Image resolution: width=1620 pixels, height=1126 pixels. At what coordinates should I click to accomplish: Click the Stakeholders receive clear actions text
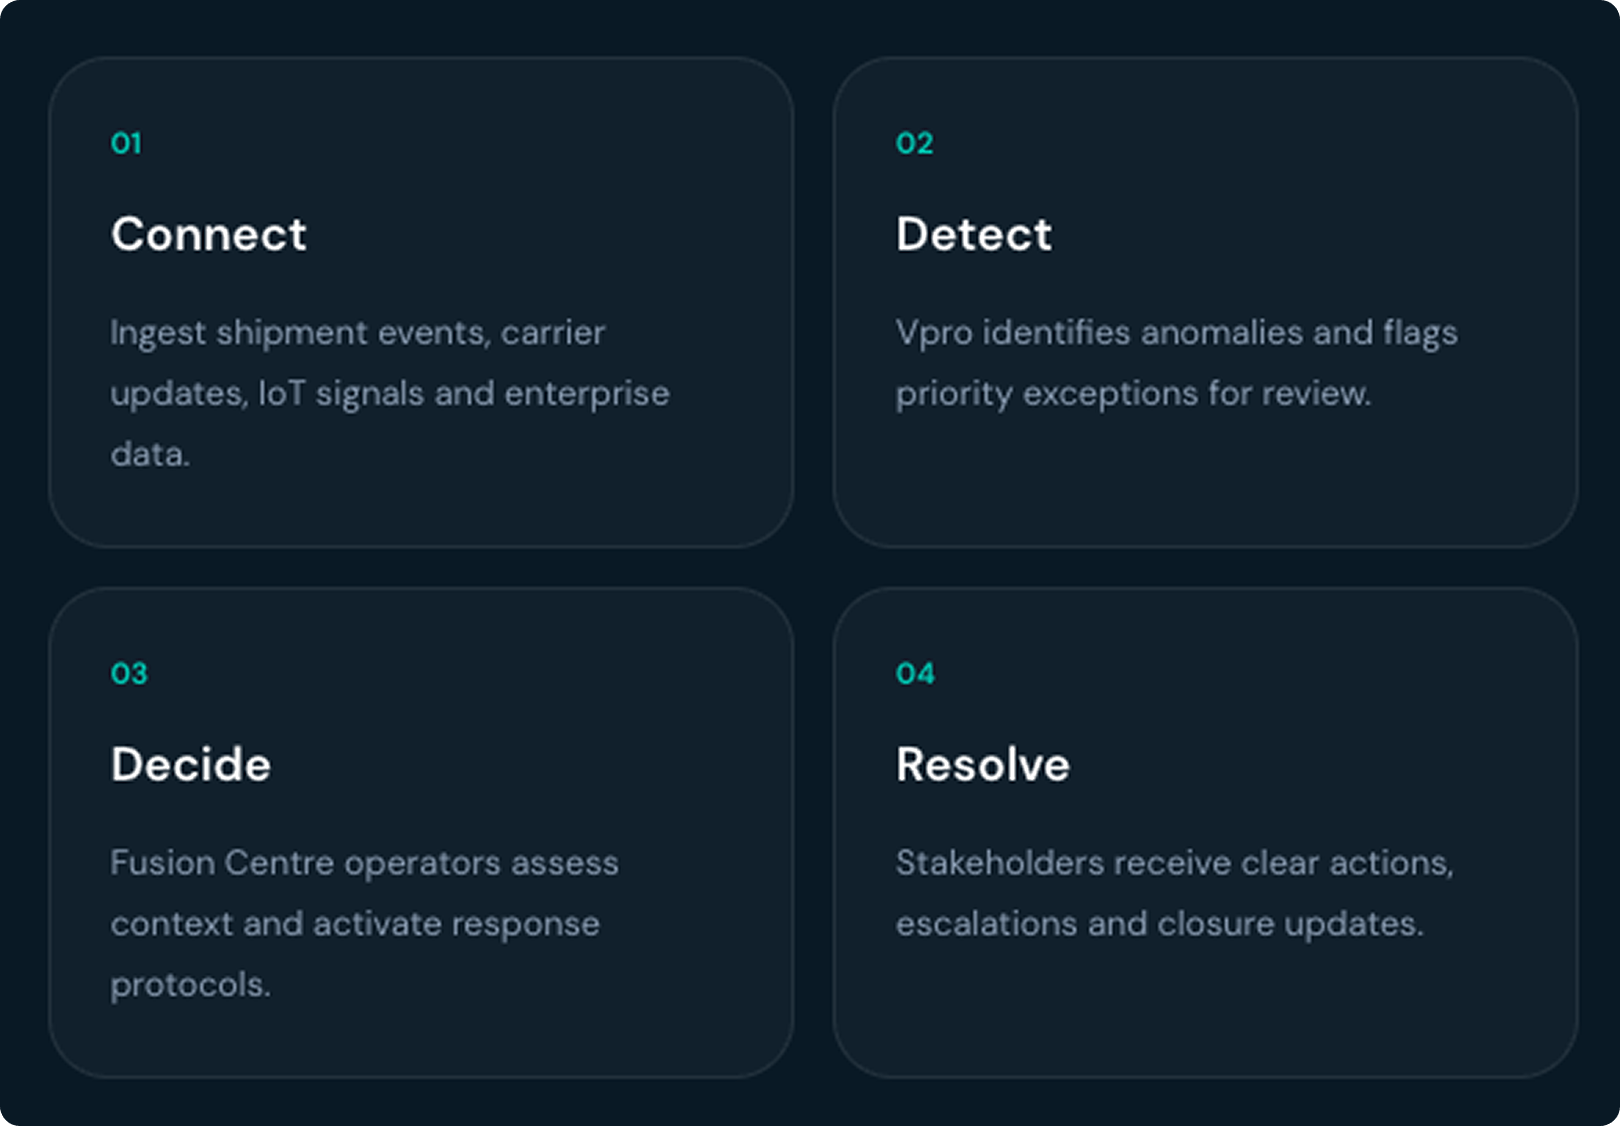tap(1175, 893)
